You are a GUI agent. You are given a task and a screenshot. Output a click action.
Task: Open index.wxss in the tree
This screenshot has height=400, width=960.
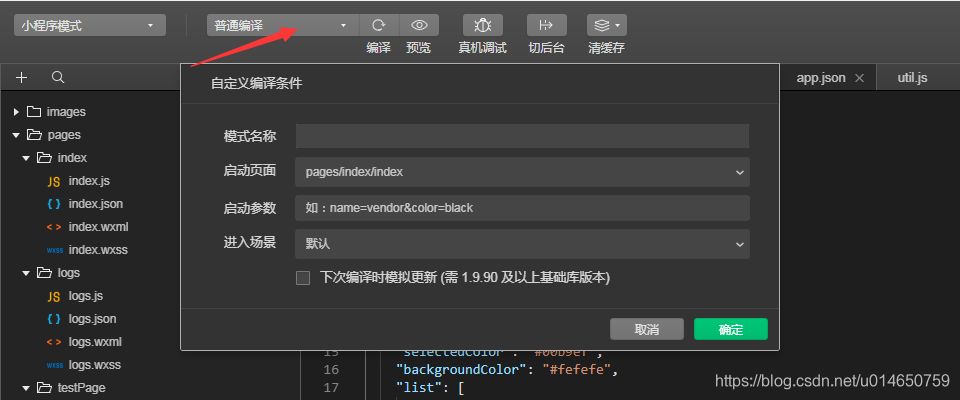point(98,251)
